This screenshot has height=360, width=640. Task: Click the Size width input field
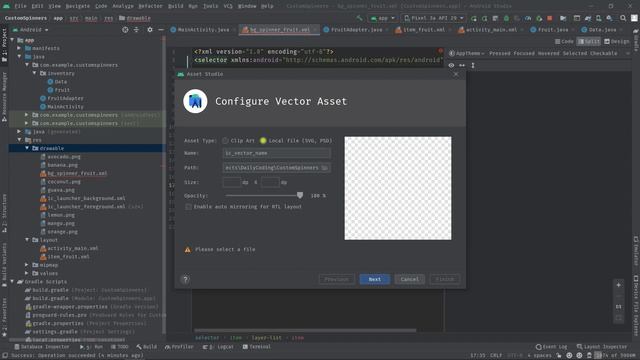pos(232,182)
